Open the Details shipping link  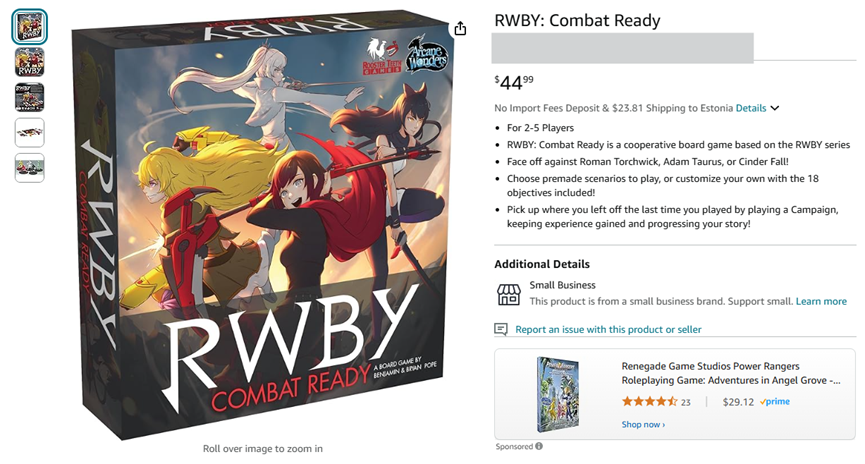(x=751, y=108)
